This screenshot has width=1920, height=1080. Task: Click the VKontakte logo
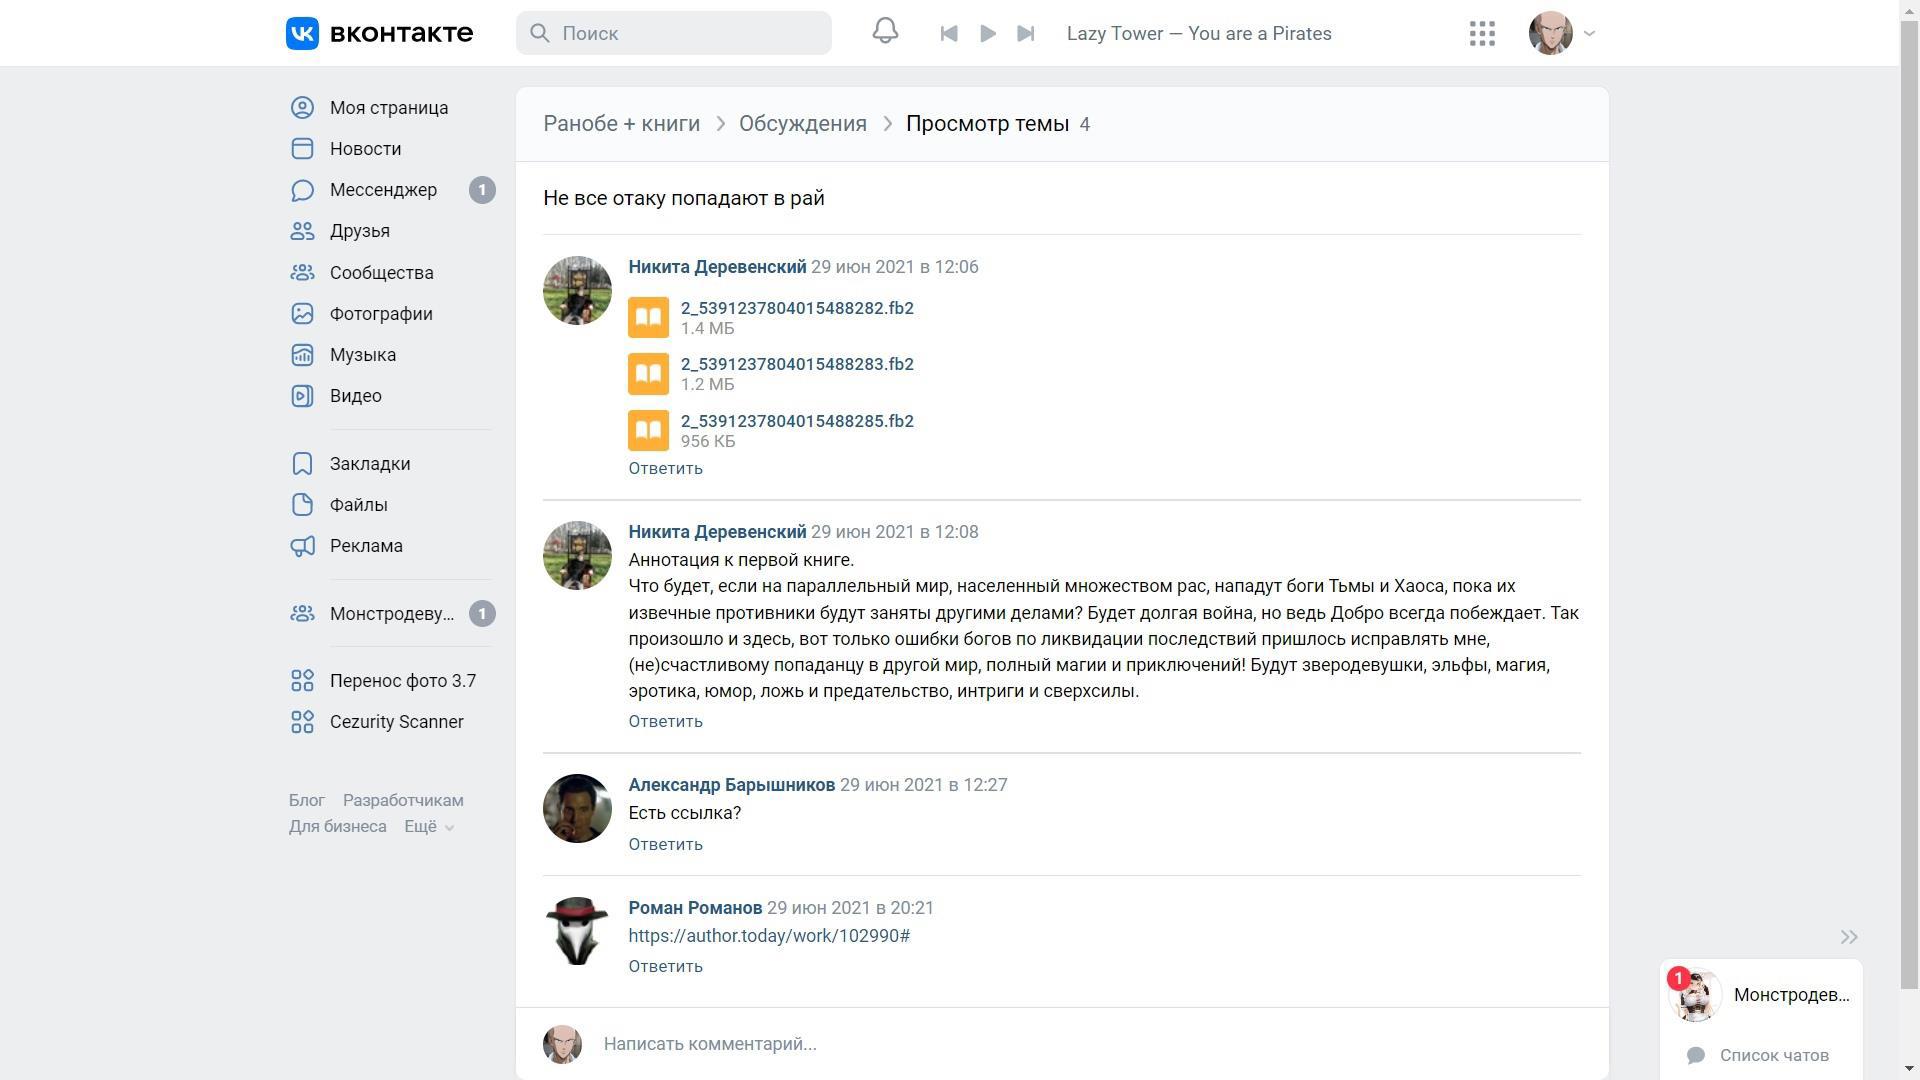[x=379, y=33]
